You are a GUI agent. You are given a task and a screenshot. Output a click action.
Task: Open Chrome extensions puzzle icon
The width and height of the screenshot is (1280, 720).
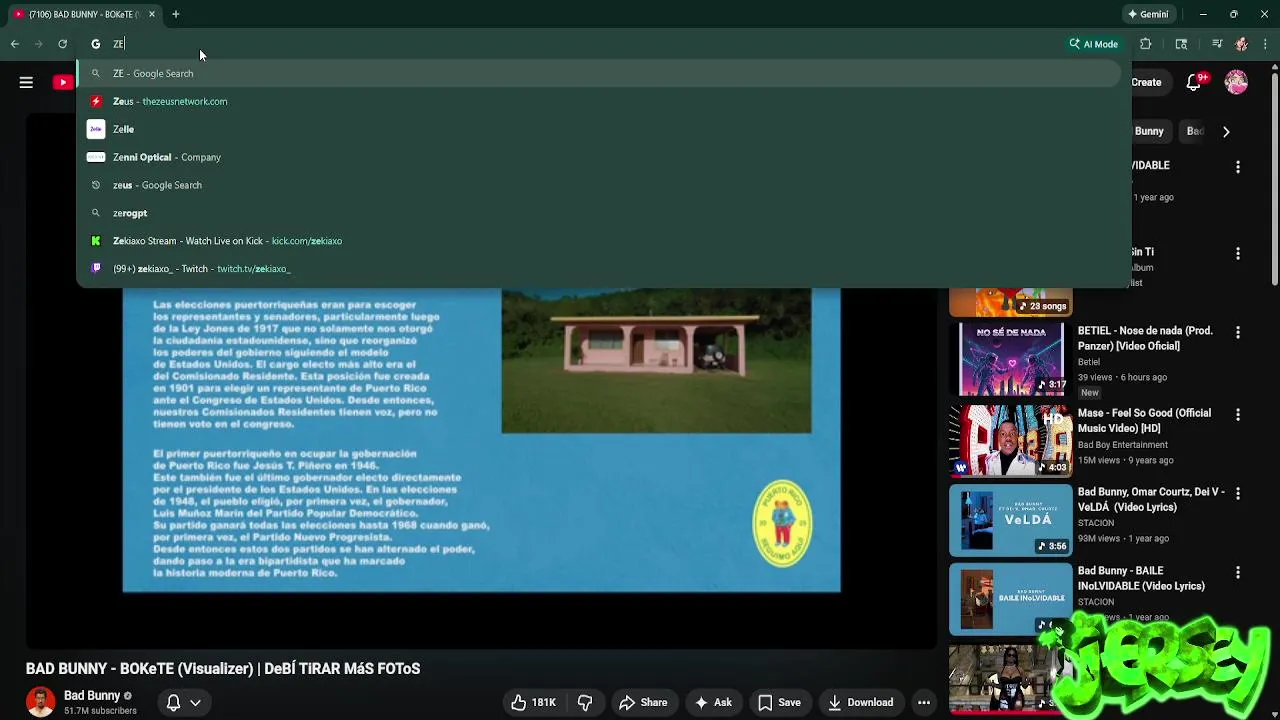(x=1146, y=44)
